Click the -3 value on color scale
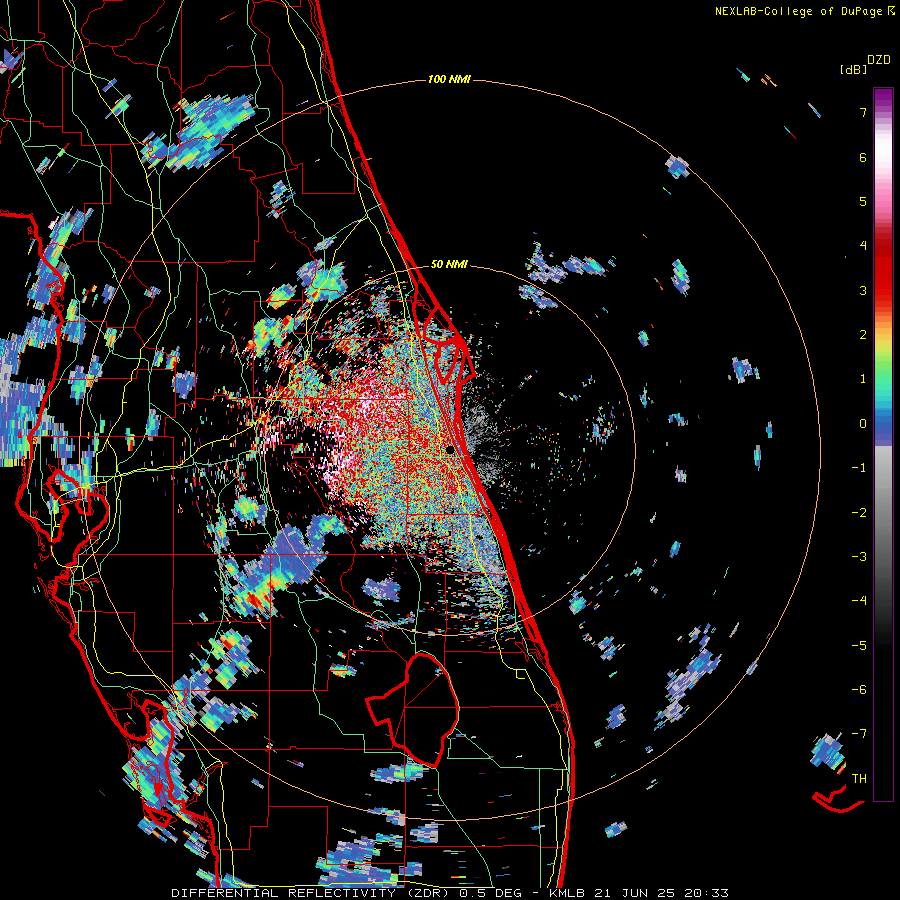 click(859, 557)
